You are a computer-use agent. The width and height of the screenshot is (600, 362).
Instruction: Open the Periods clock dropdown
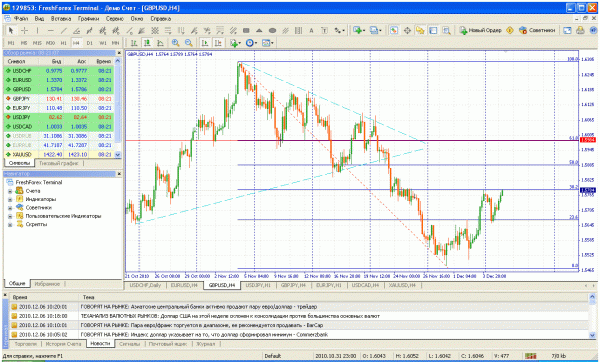251,43
